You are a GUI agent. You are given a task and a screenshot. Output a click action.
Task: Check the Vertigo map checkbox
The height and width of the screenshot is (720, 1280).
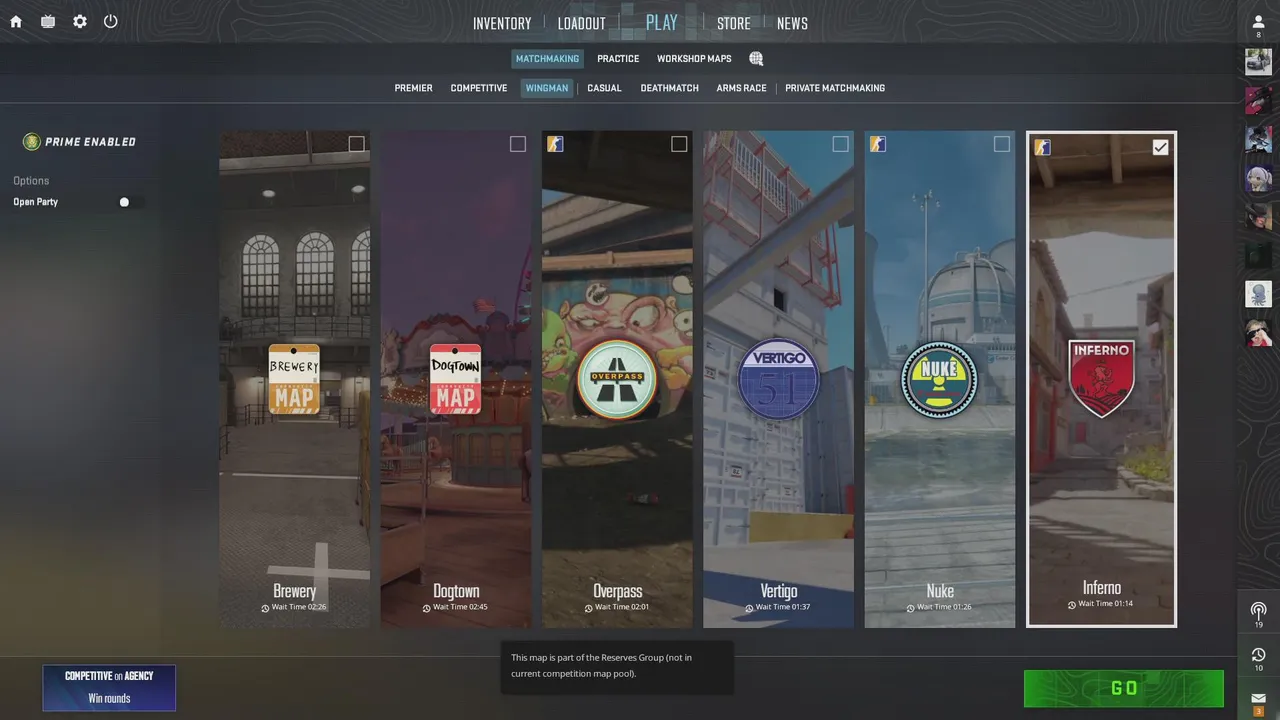(840, 144)
